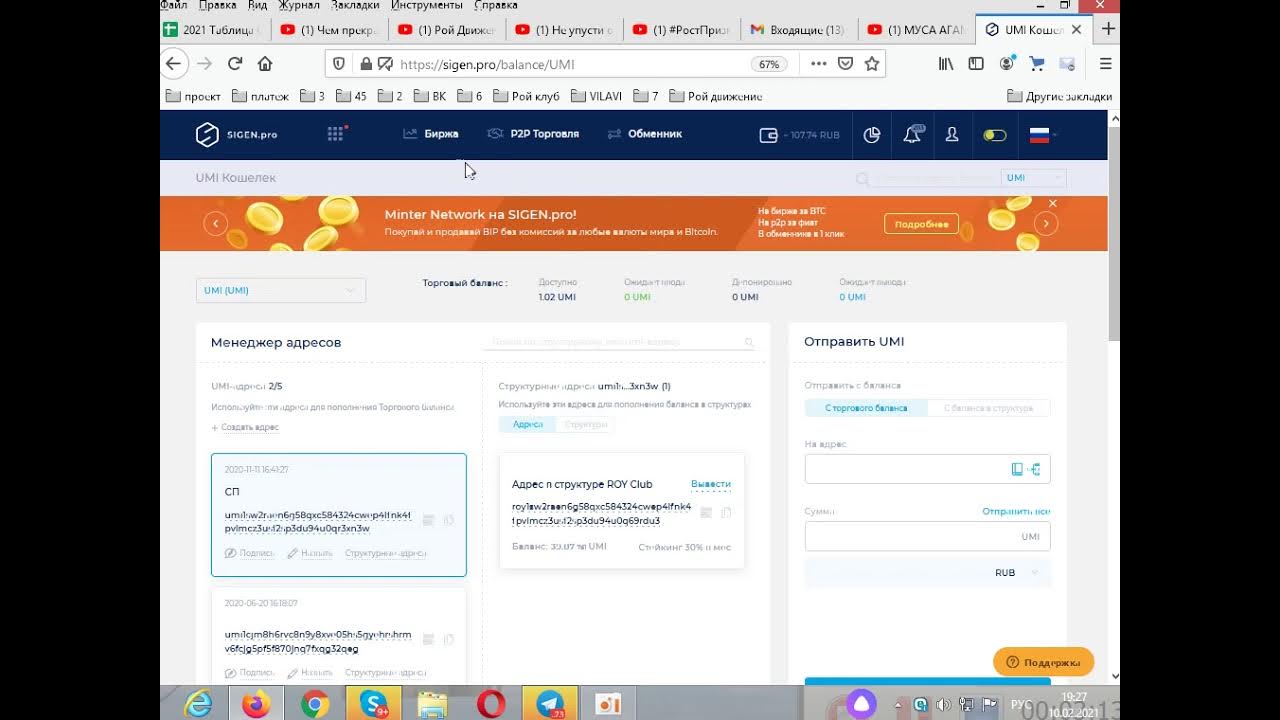Click the wallet search magnifier icon

click(x=862, y=179)
